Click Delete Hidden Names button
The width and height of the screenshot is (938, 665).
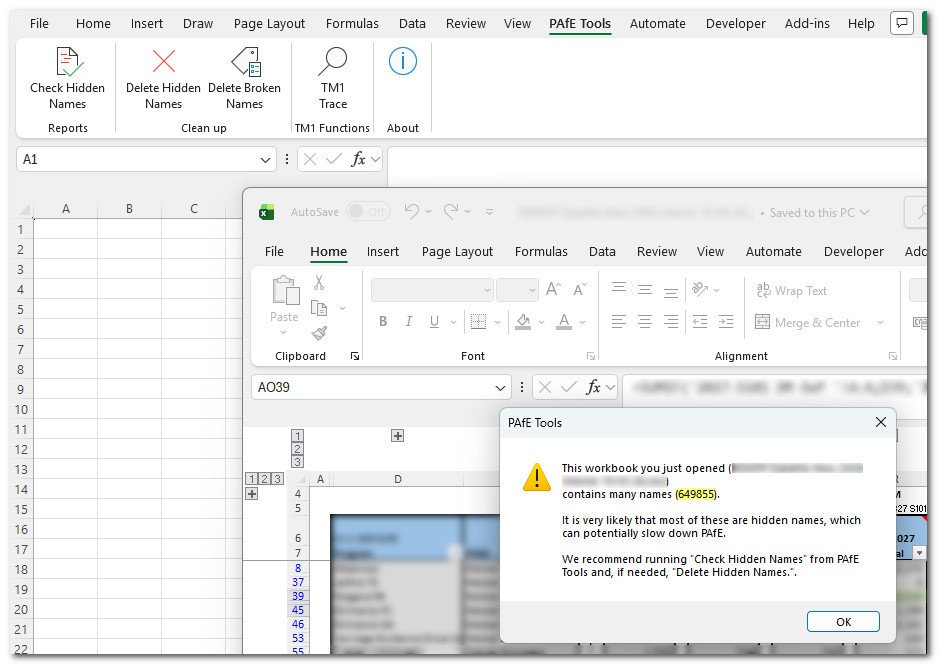[163, 78]
